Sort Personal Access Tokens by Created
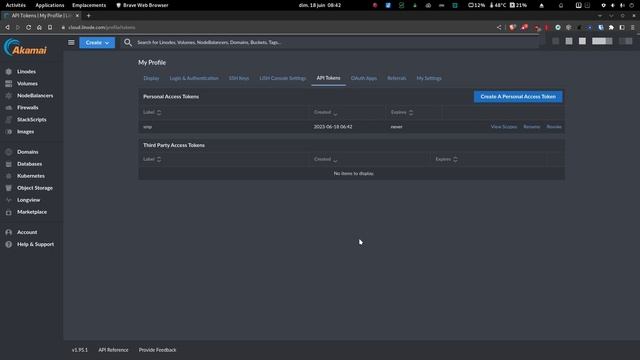The height and width of the screenshot is (360, 640). tap(325, 112)
